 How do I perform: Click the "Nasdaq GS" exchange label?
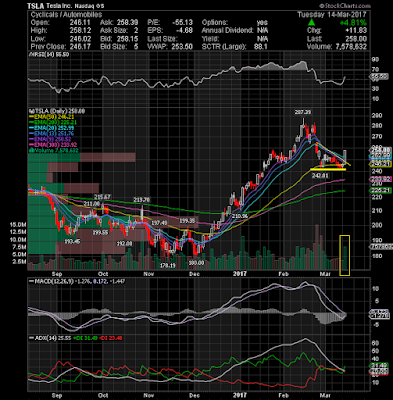click(89, 6)
